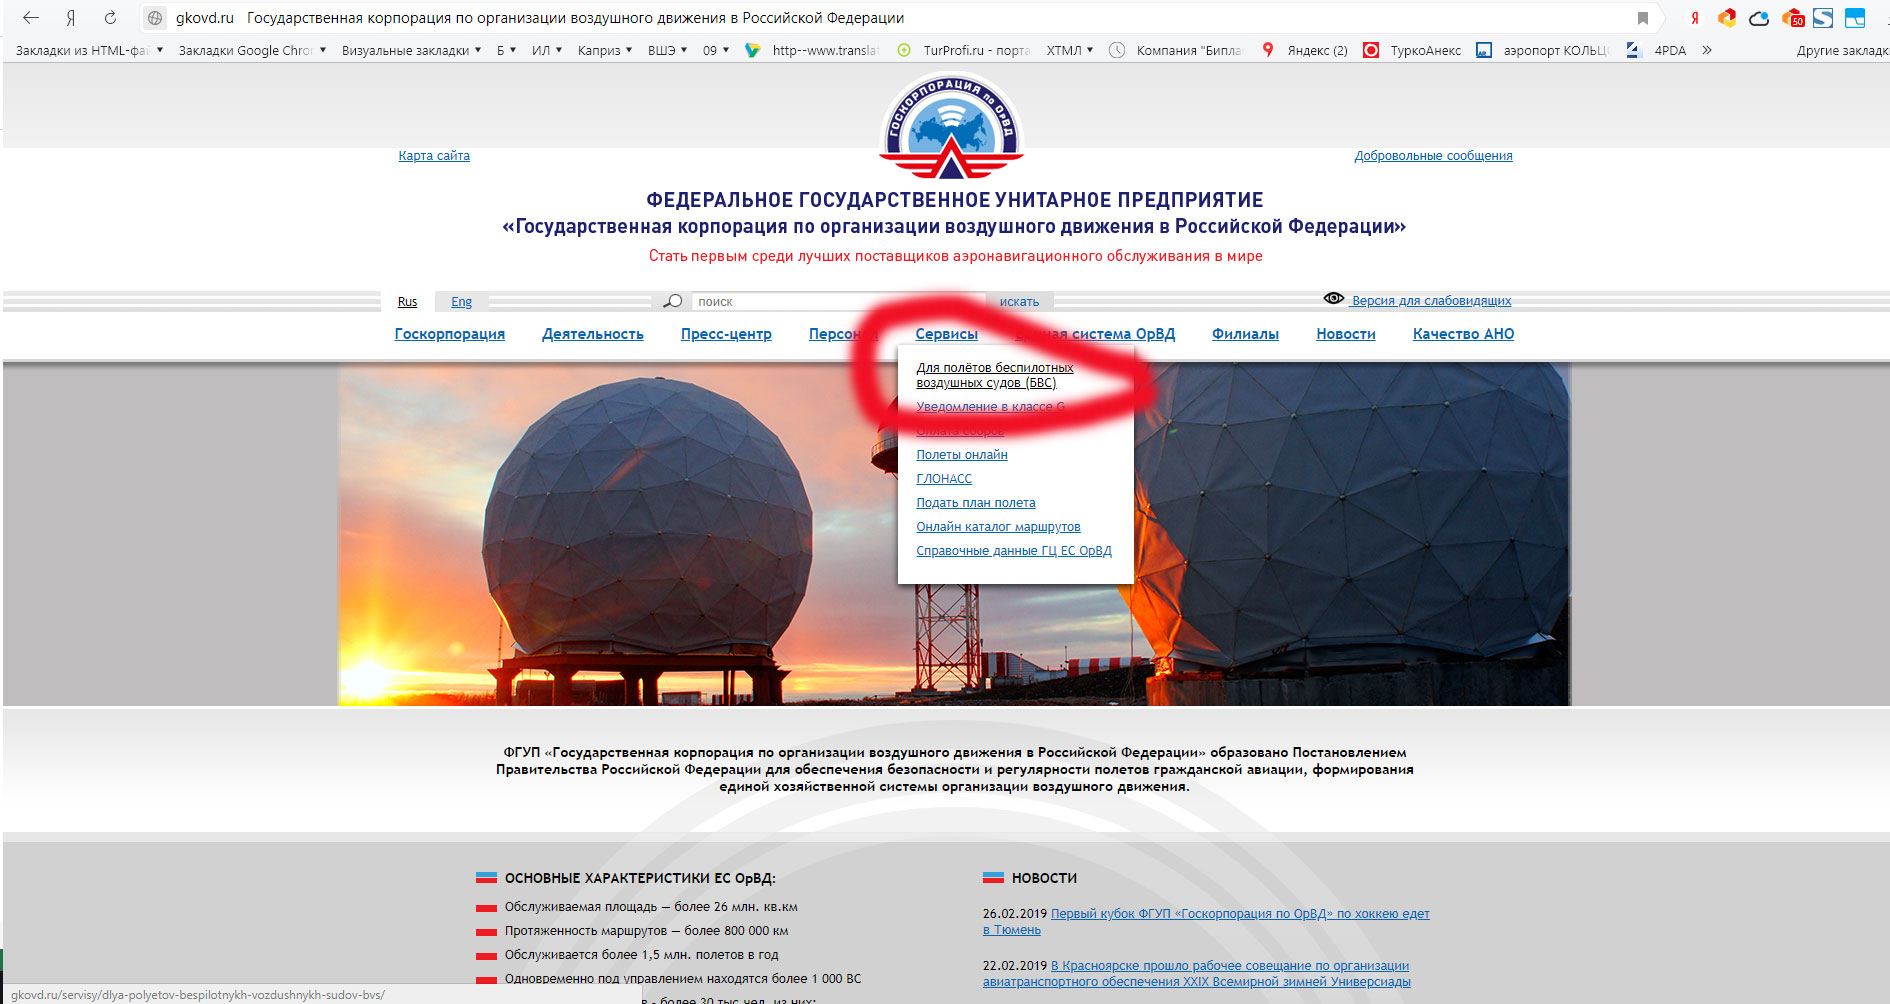Open the Карта сайта link

click(434, 156)
